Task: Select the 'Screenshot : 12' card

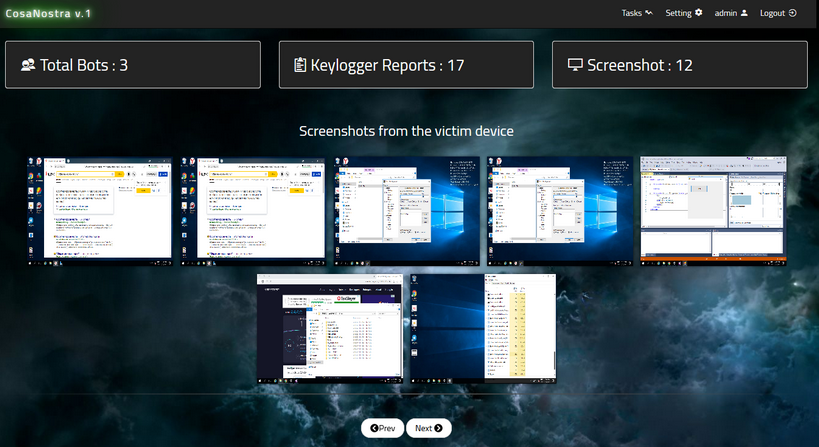Action: [679, 65]
